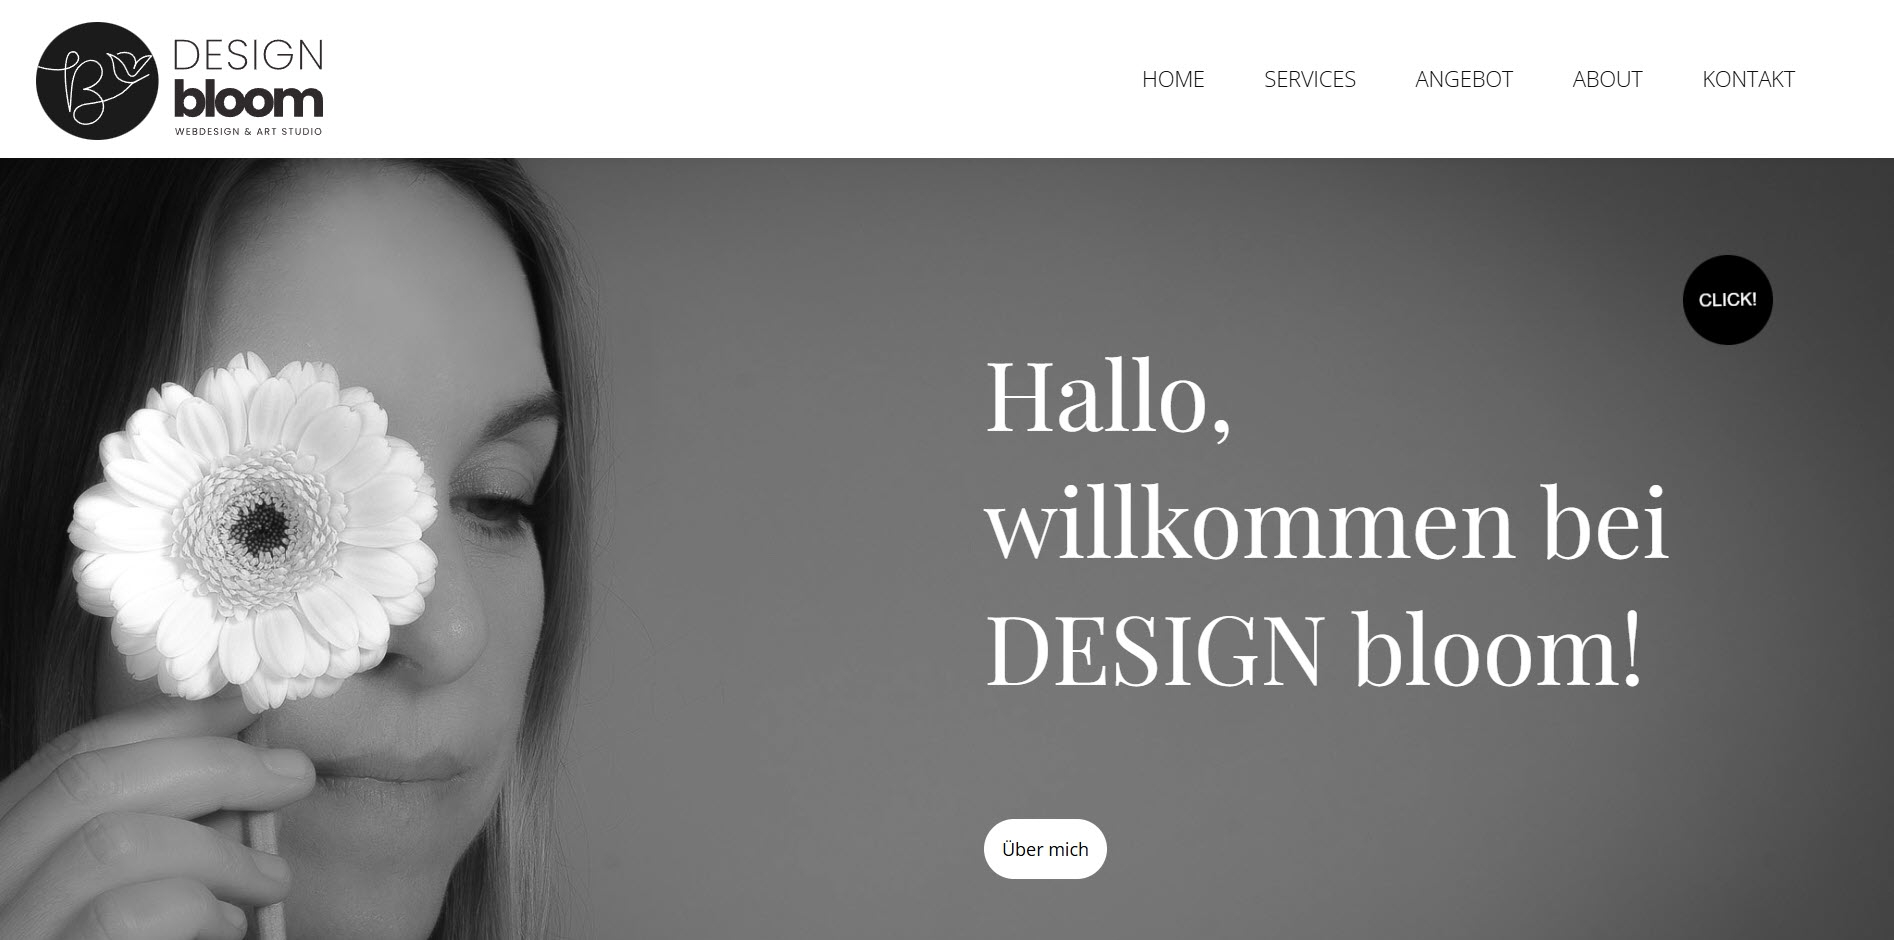Click the willkommen bei heading line

(1327, 523)
